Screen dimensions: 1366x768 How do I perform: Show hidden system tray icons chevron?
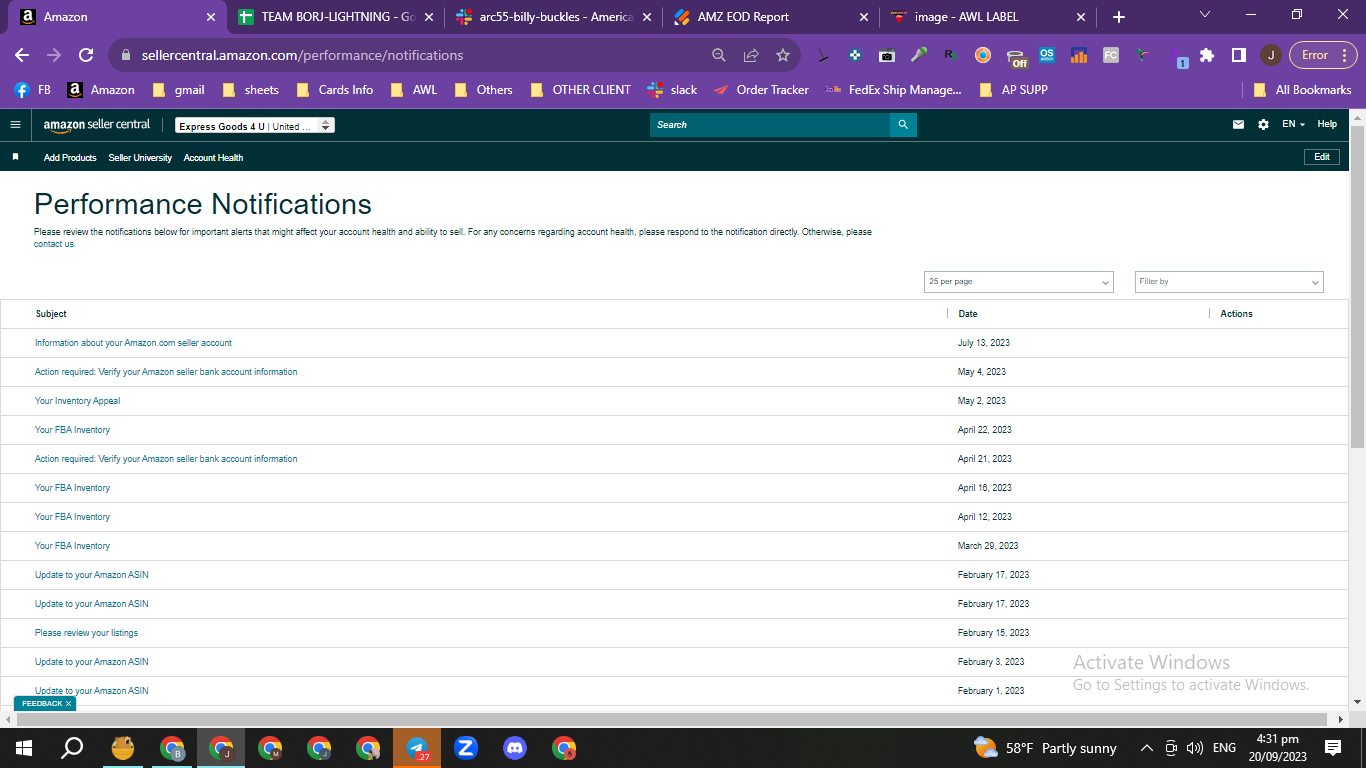pyautogui.click(x=1146, y=748)
